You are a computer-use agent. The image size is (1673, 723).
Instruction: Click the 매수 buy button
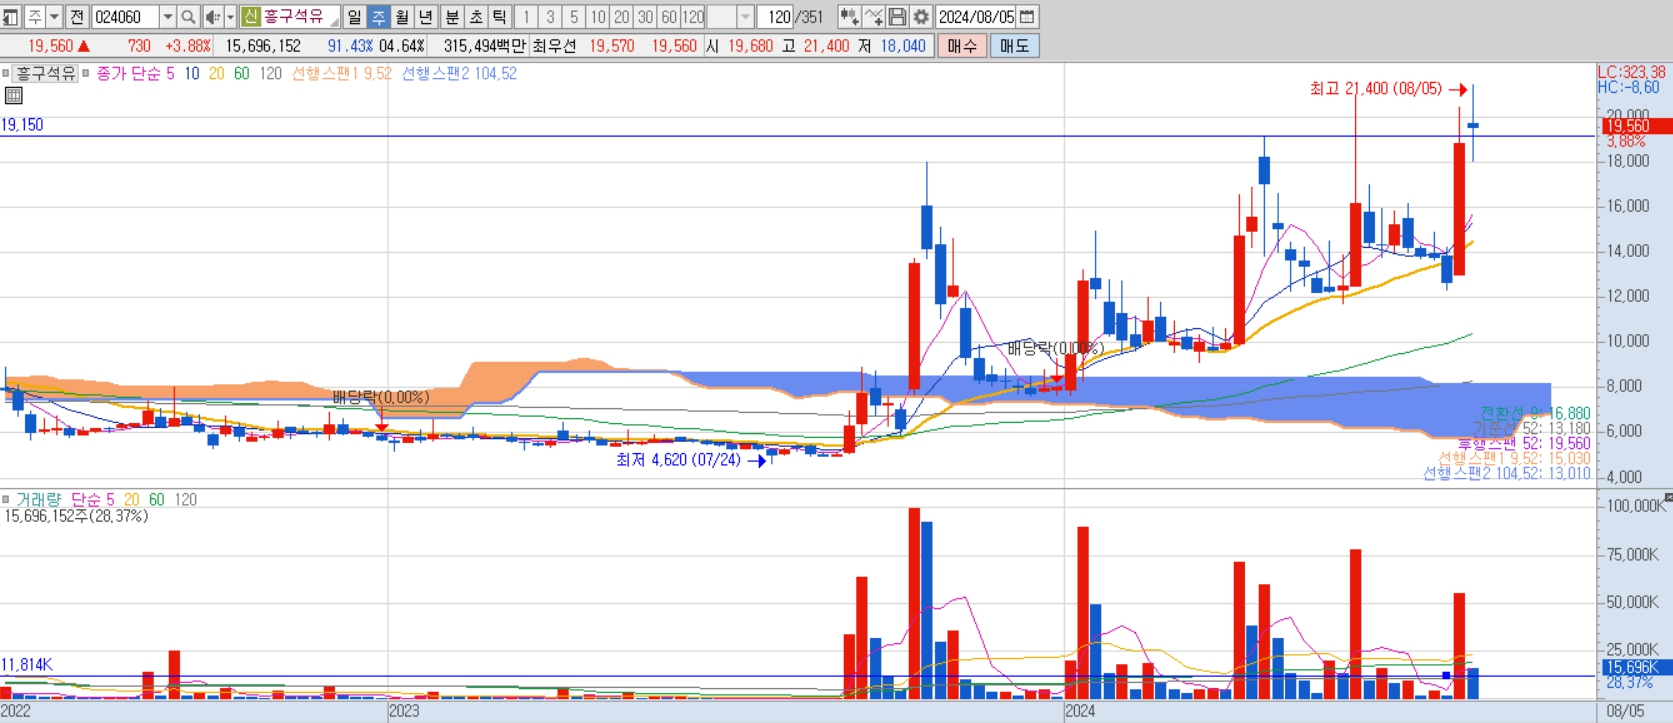tap(962, 46)
